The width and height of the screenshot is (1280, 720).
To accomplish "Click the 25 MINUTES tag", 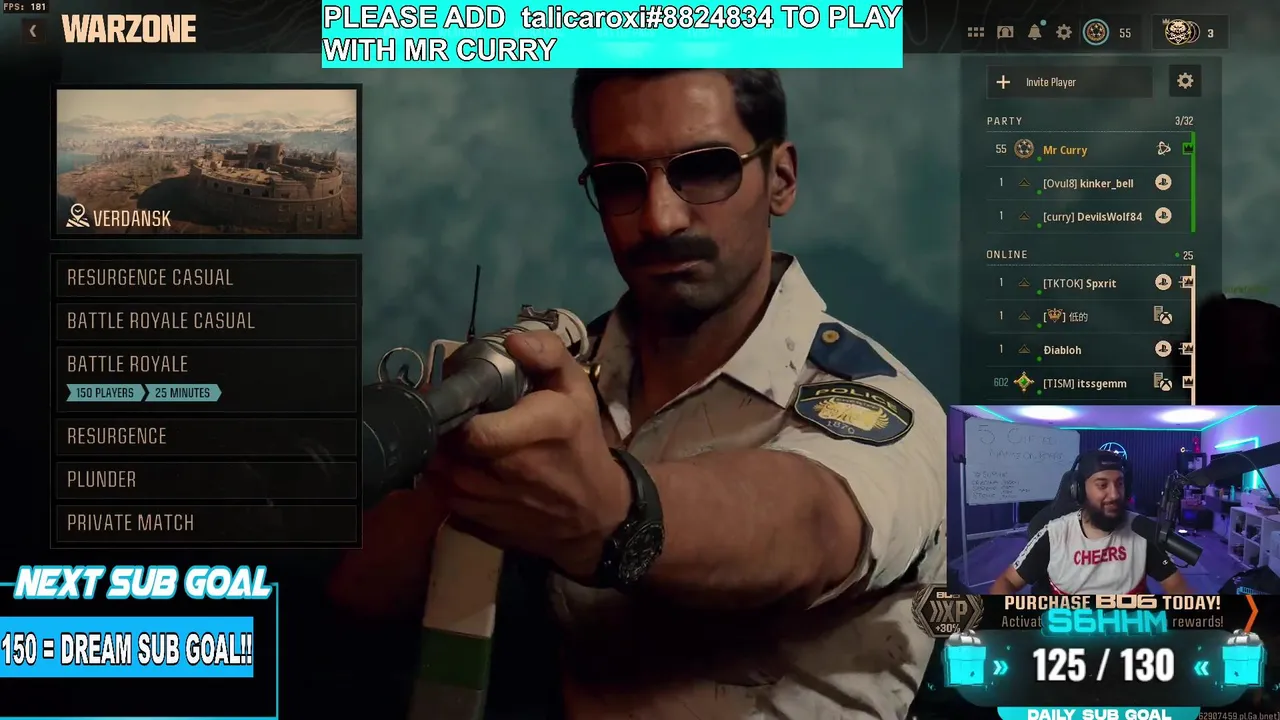I will [182, 393].
